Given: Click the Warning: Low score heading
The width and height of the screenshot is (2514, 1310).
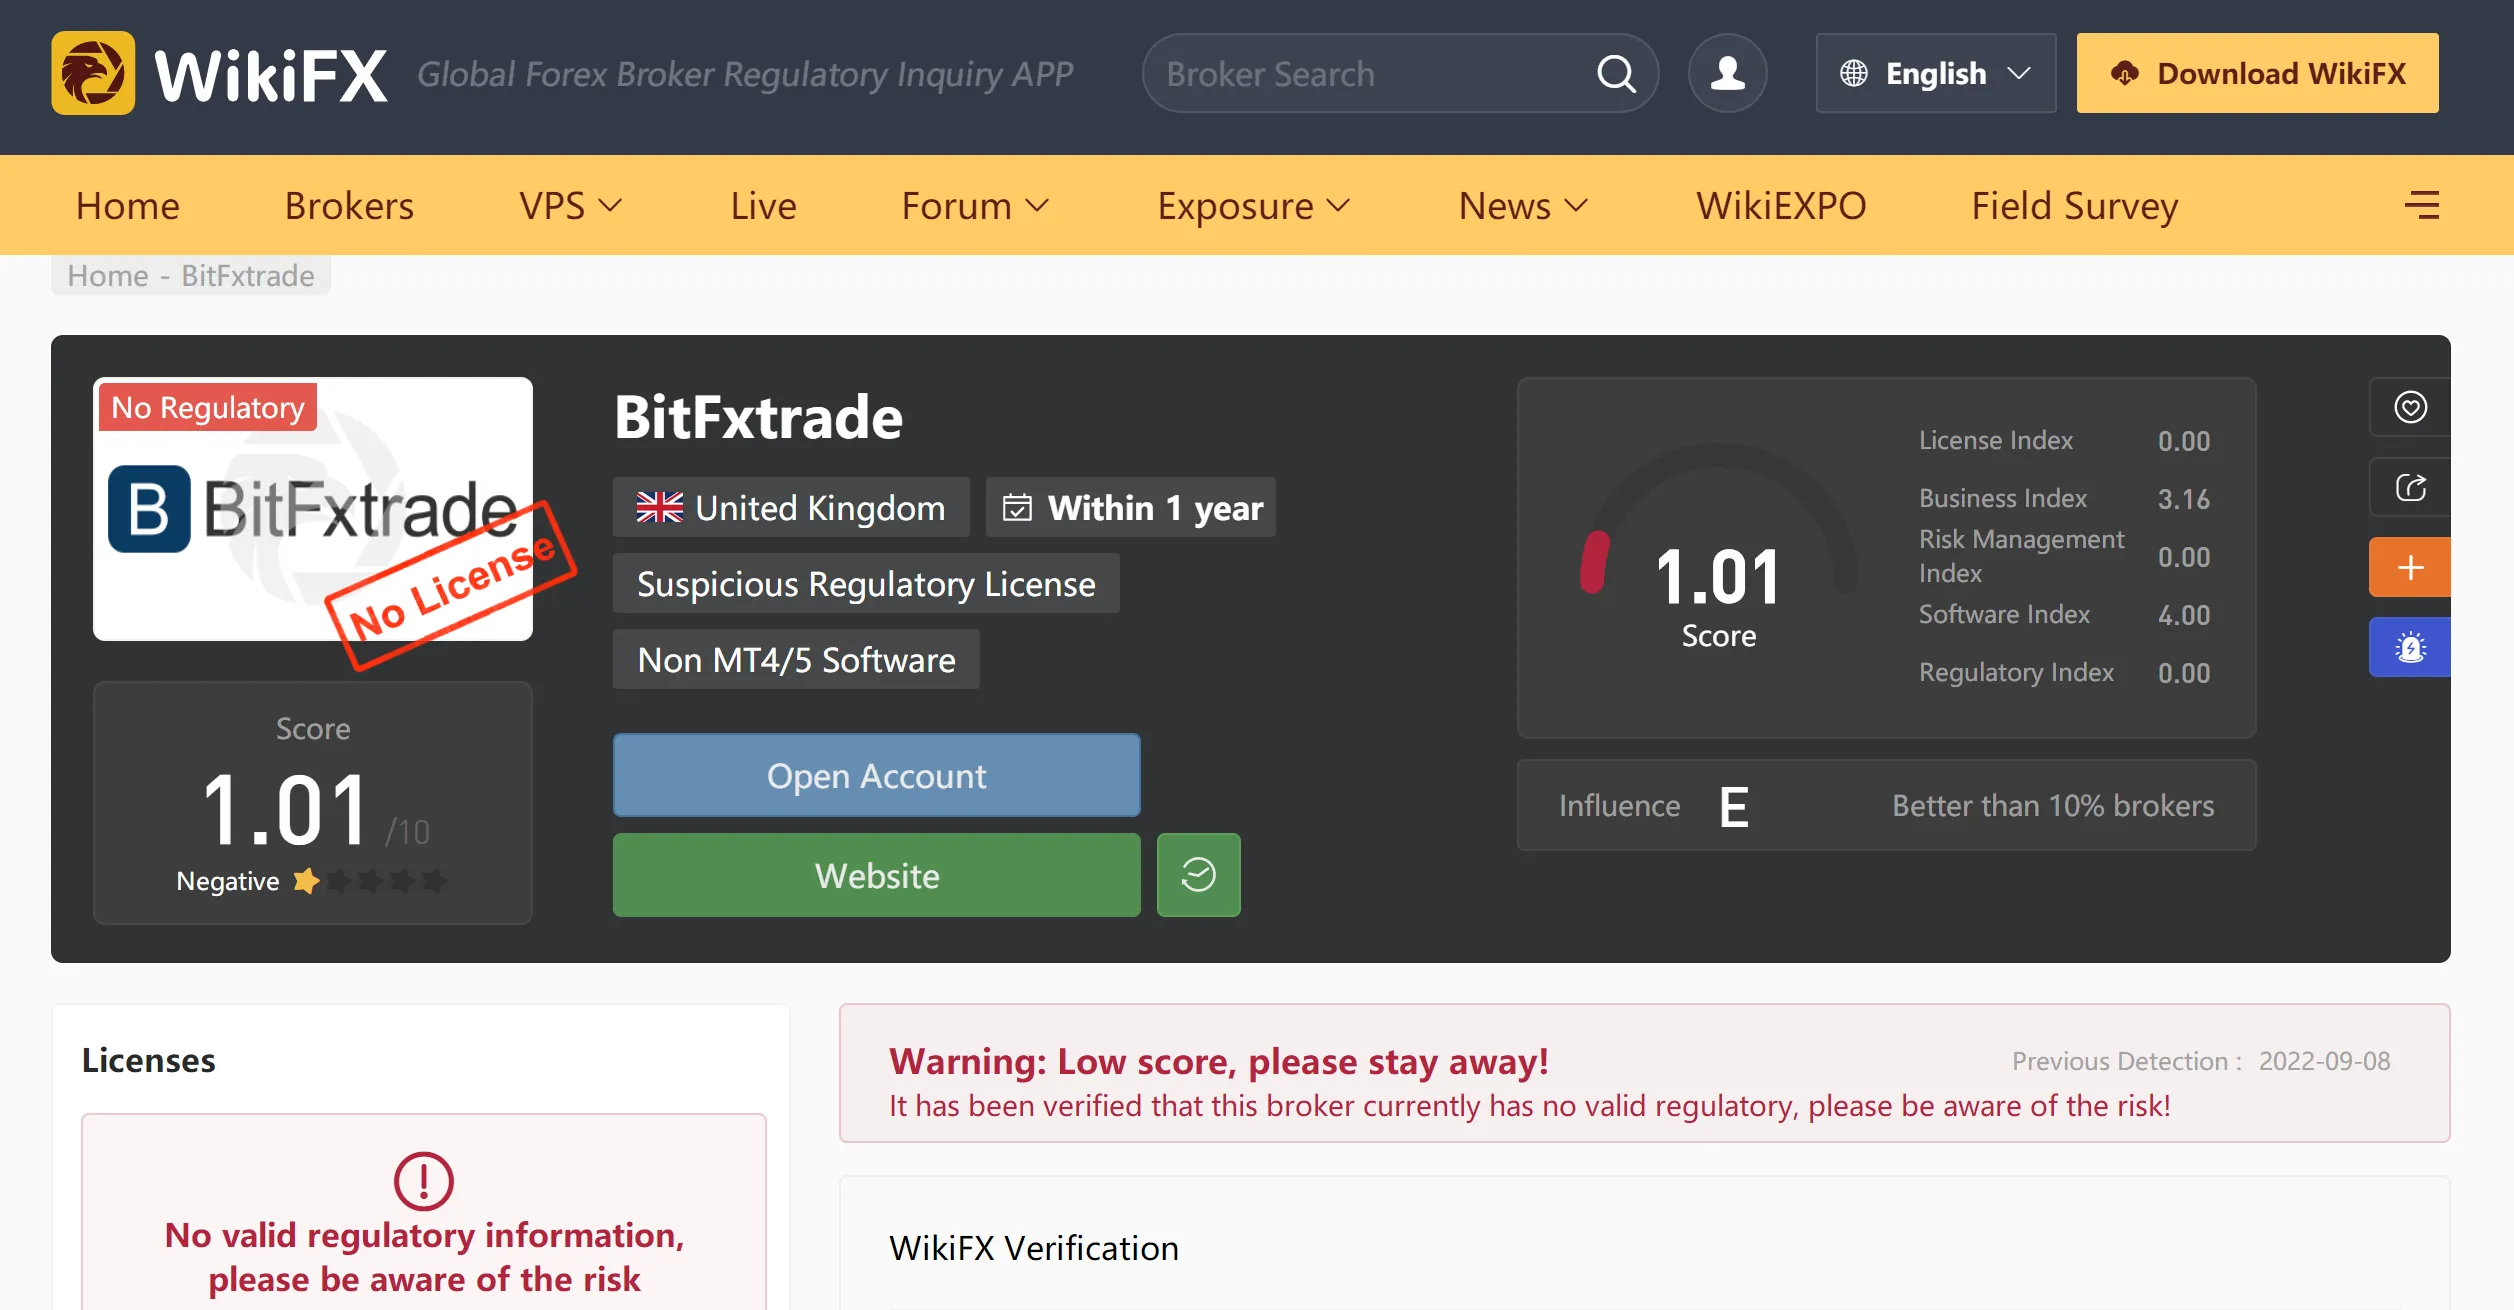Looking at the screenshot, I should coord(1219,1061).
